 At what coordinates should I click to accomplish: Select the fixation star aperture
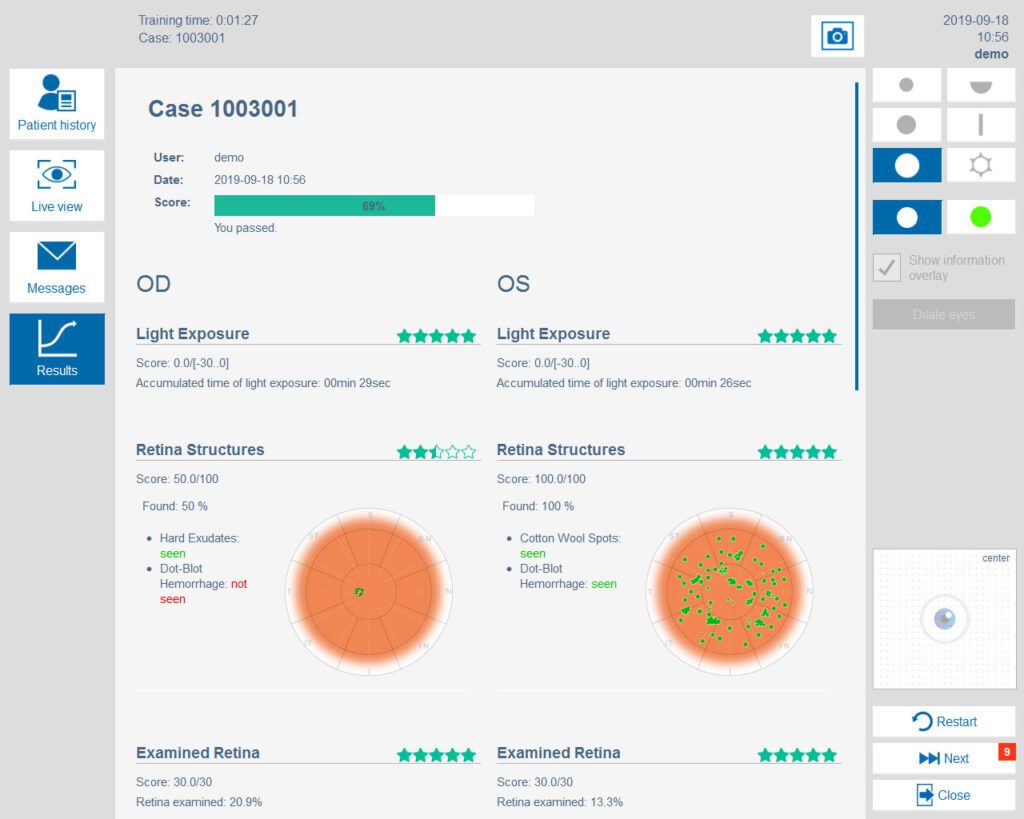point(981,165)
